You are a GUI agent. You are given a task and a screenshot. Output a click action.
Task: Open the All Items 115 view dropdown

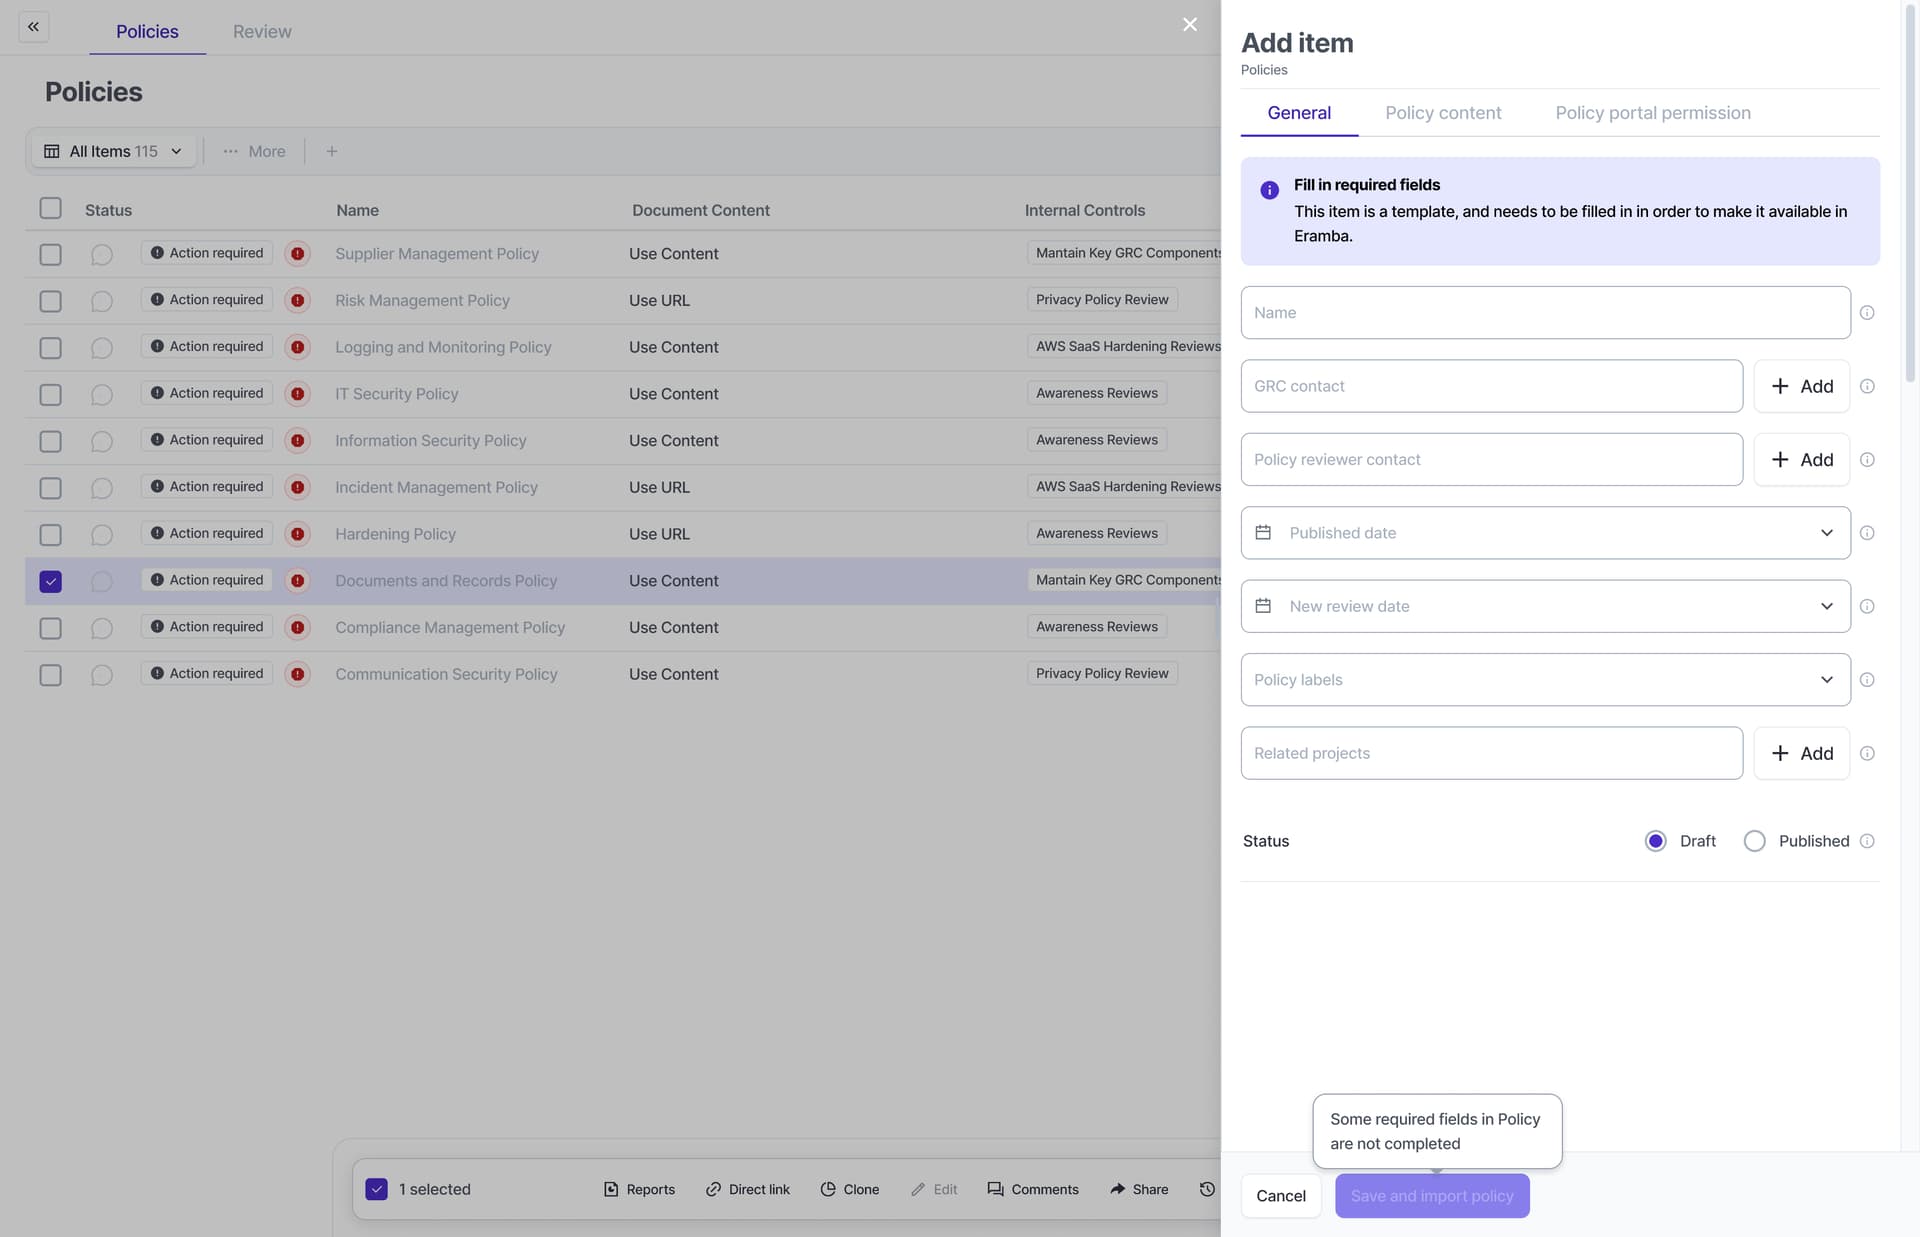(113, 151)
